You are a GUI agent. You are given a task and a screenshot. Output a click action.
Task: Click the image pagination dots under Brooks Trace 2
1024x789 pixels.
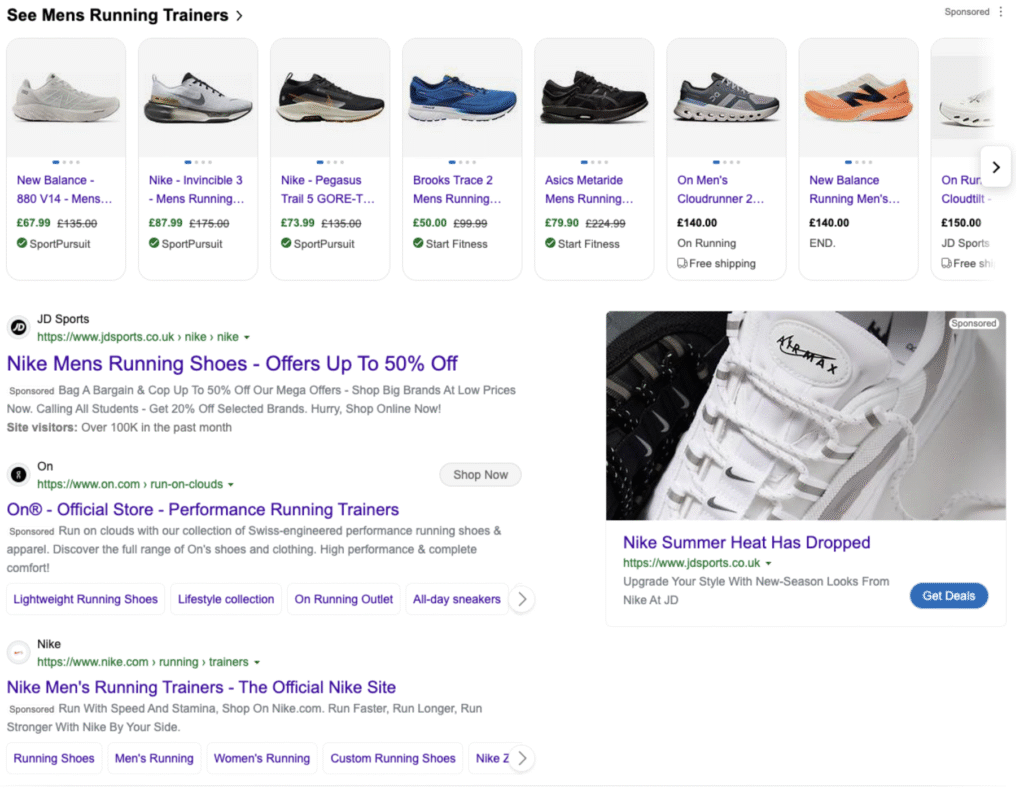(x=462, y=162)
